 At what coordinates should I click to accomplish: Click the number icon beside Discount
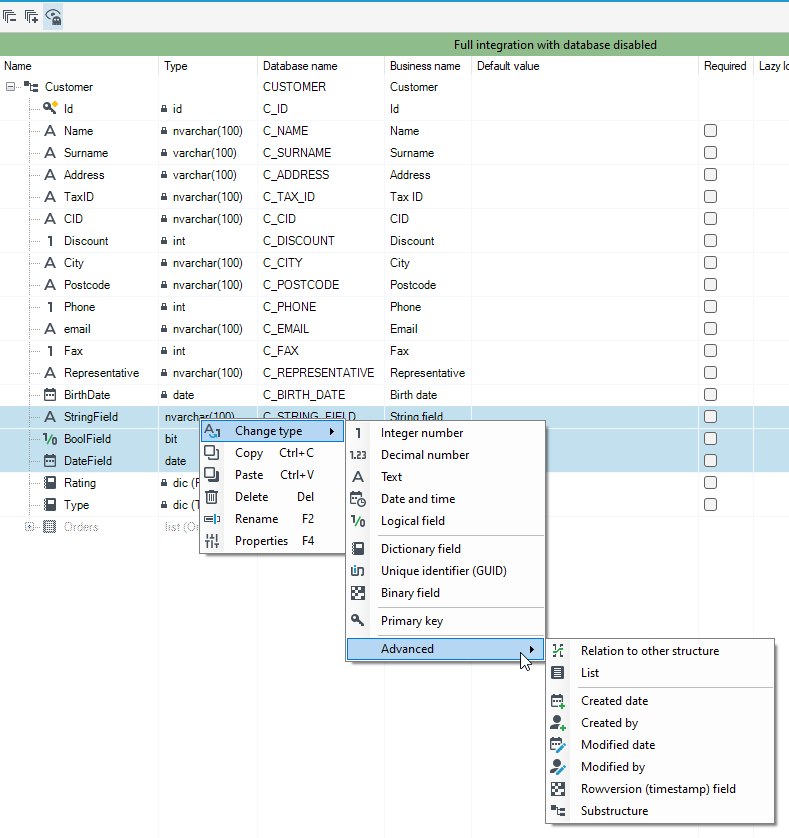(x=50, y=241)
